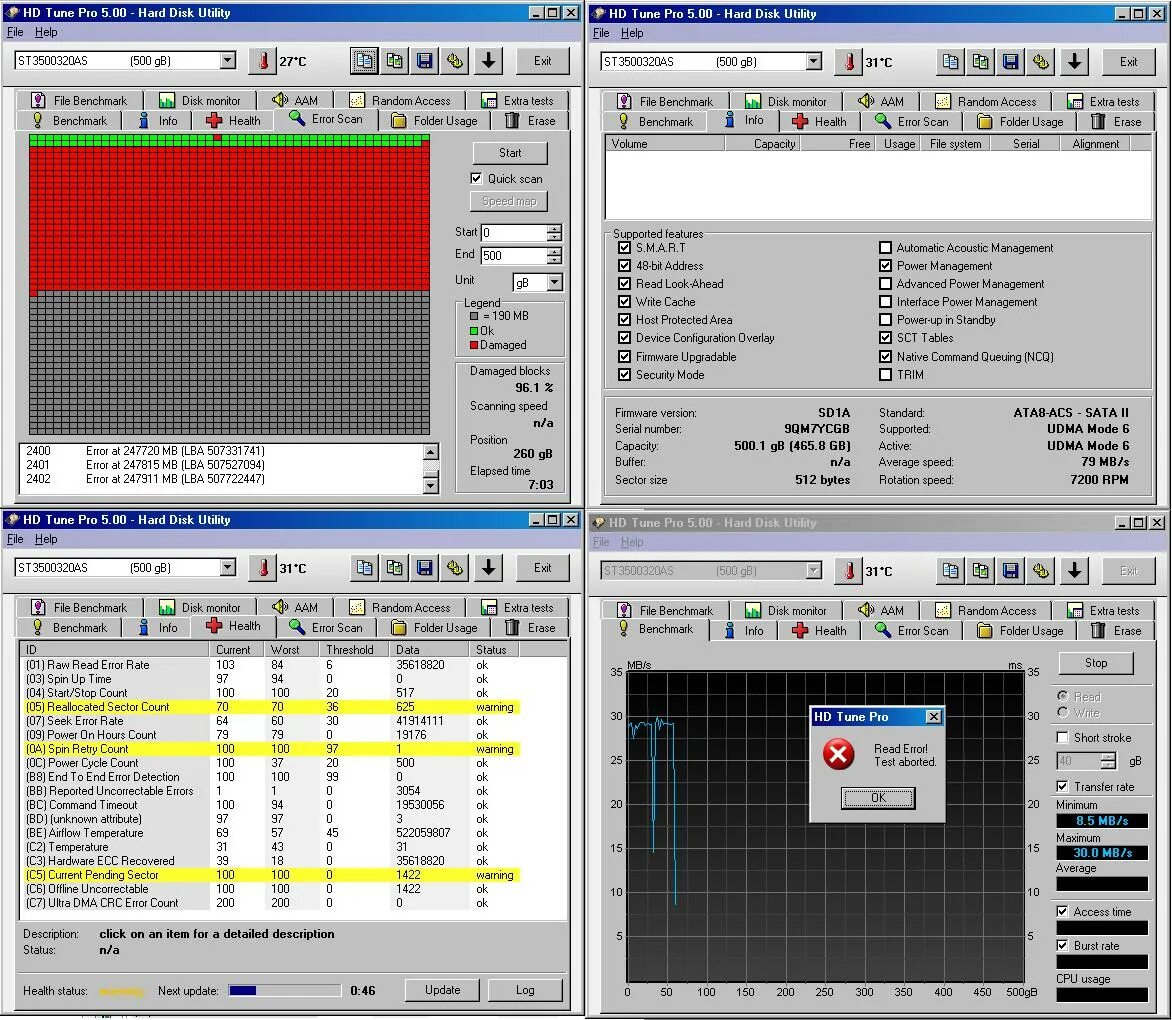Open the Unit gB dropdown
The width and height of the screenshot is (1172, 1020).
click(555, 282)
